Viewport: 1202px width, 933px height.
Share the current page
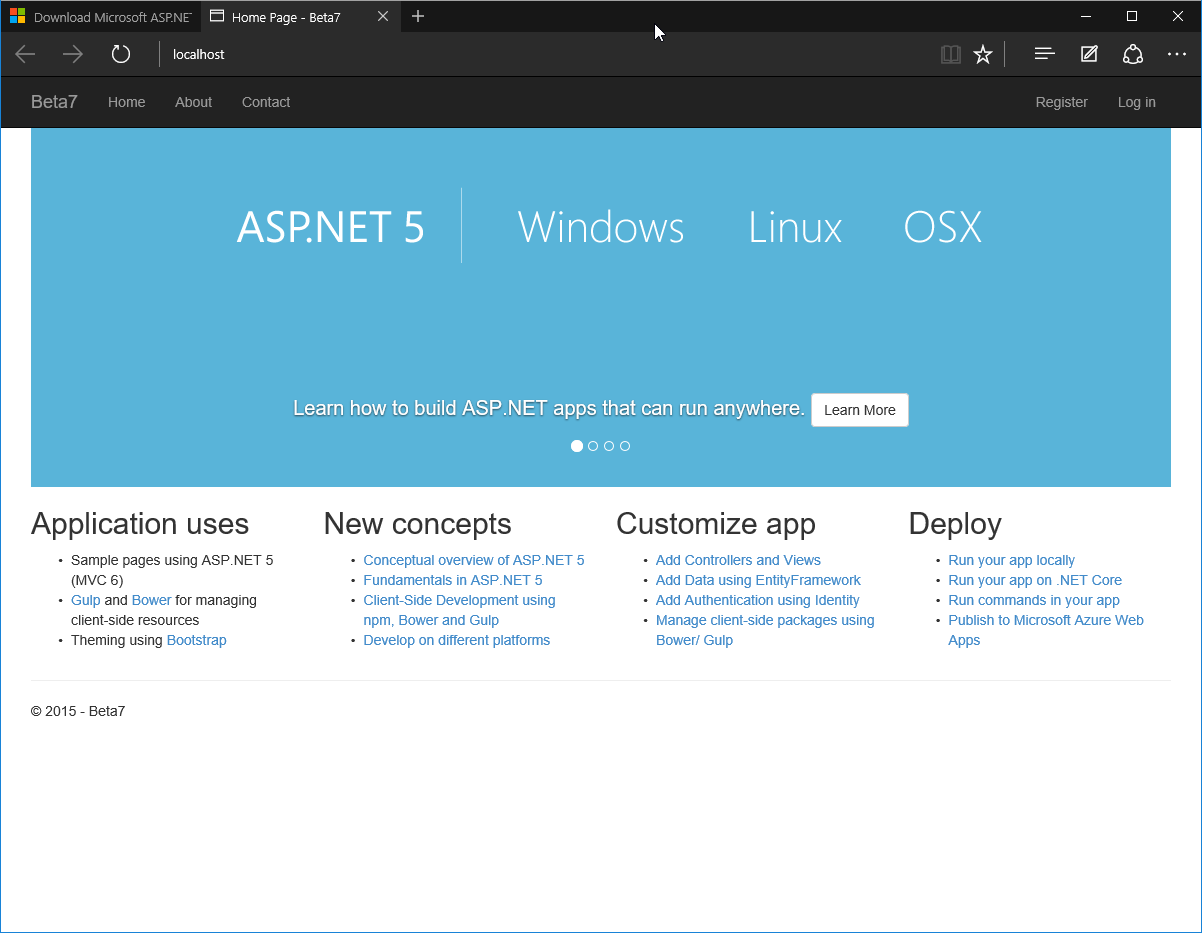tap(1132, 54)
